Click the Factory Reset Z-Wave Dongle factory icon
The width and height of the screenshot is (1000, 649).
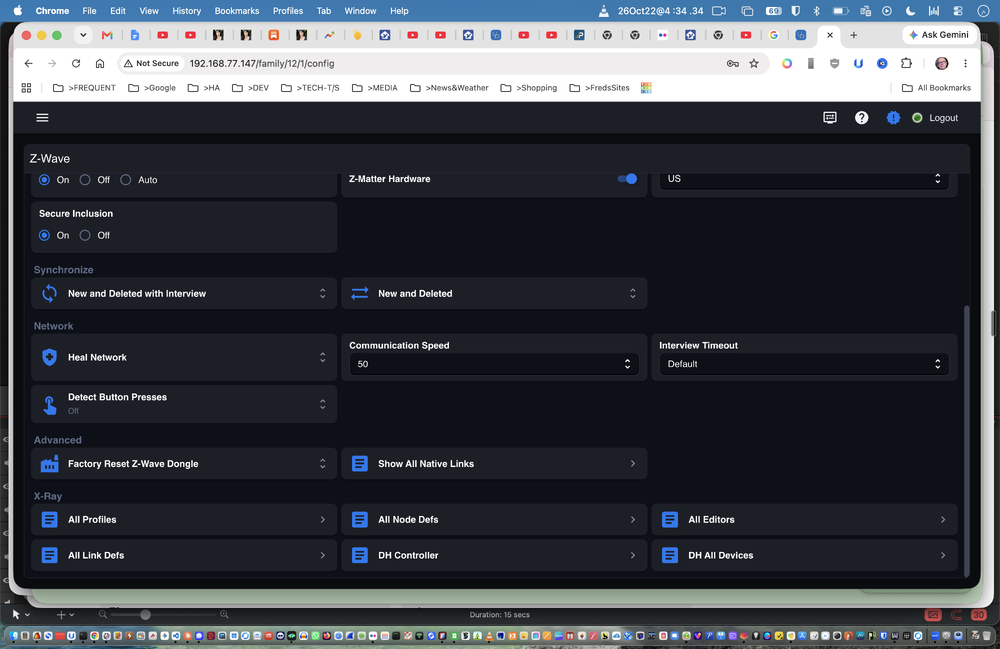pyautogui.click(x=49, y=463)
